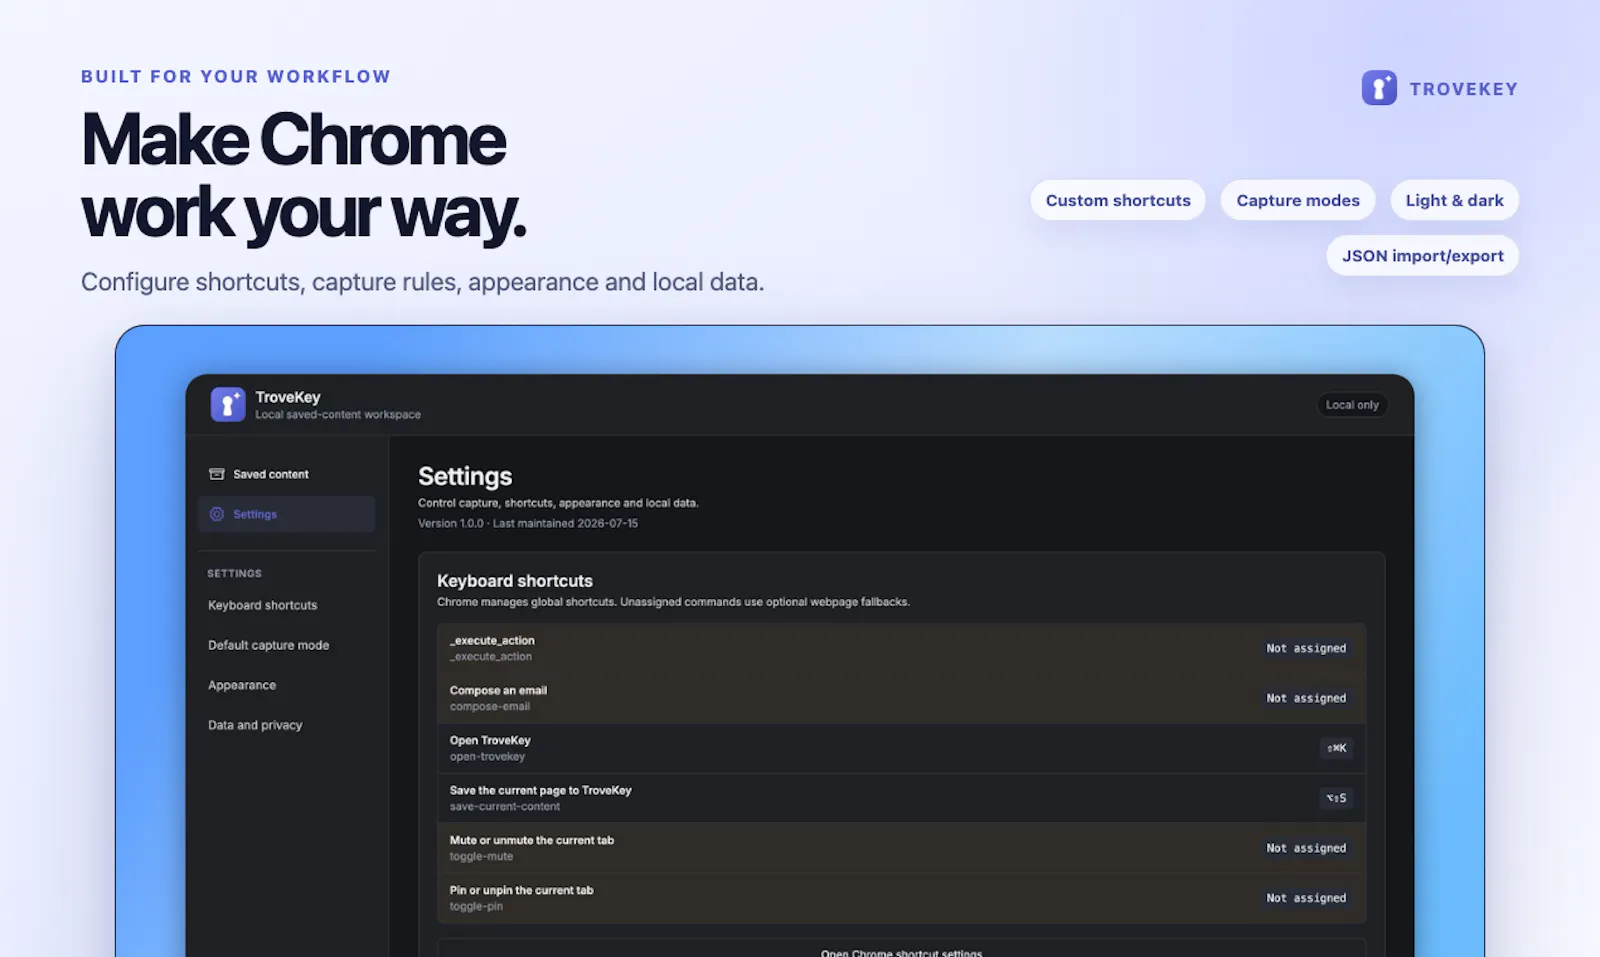The width and height of the screenshot is (1600, 957).
Task: Click the Open TroveKey shortcut key badge
Action: pos(1337,748)
